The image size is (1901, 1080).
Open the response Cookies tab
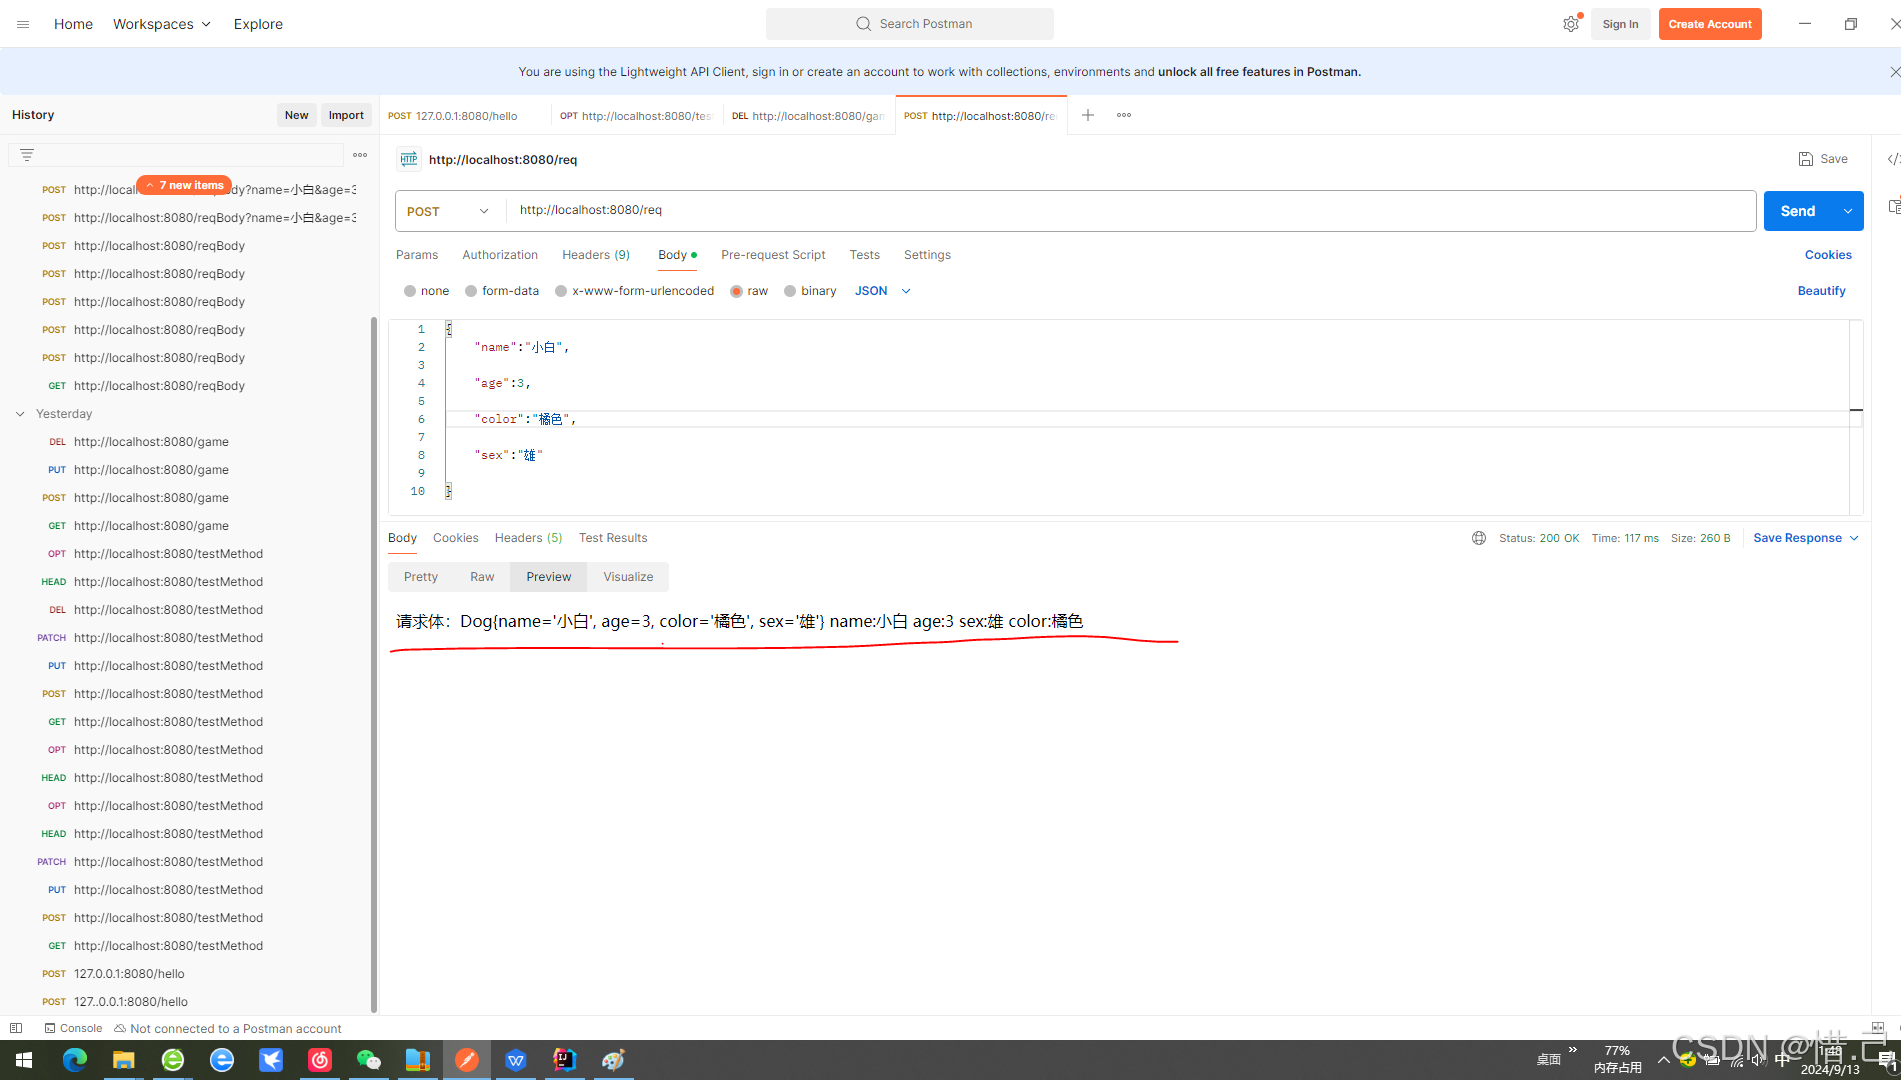456,538
